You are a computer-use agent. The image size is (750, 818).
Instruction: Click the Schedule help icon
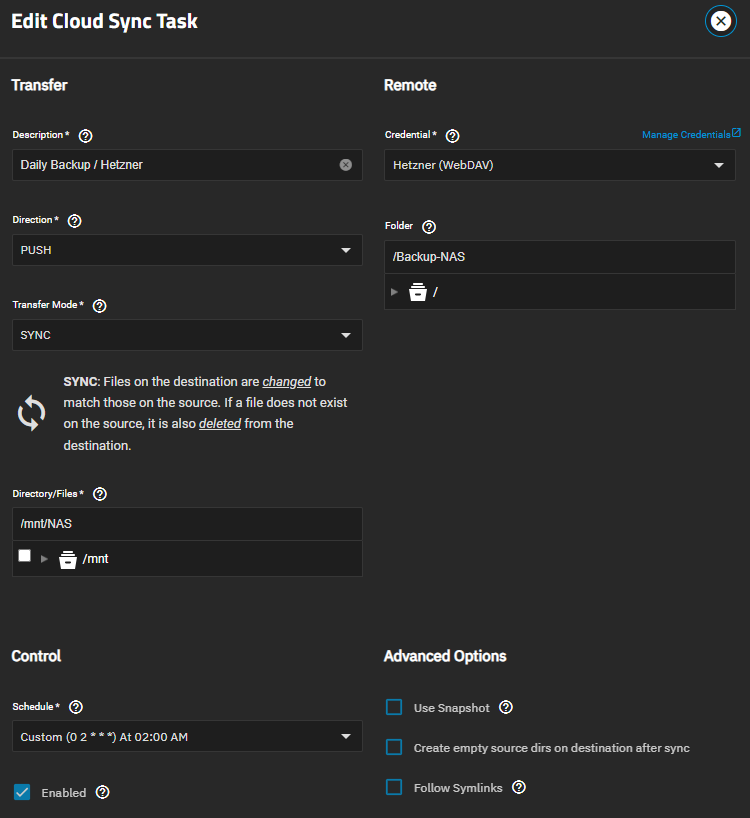(x=76, y=707)
